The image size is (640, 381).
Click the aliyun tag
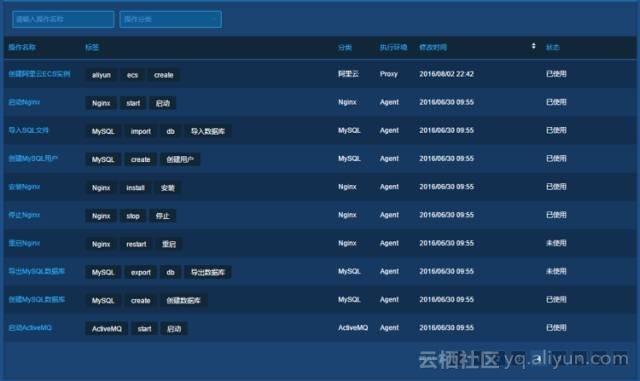(101, 75)
